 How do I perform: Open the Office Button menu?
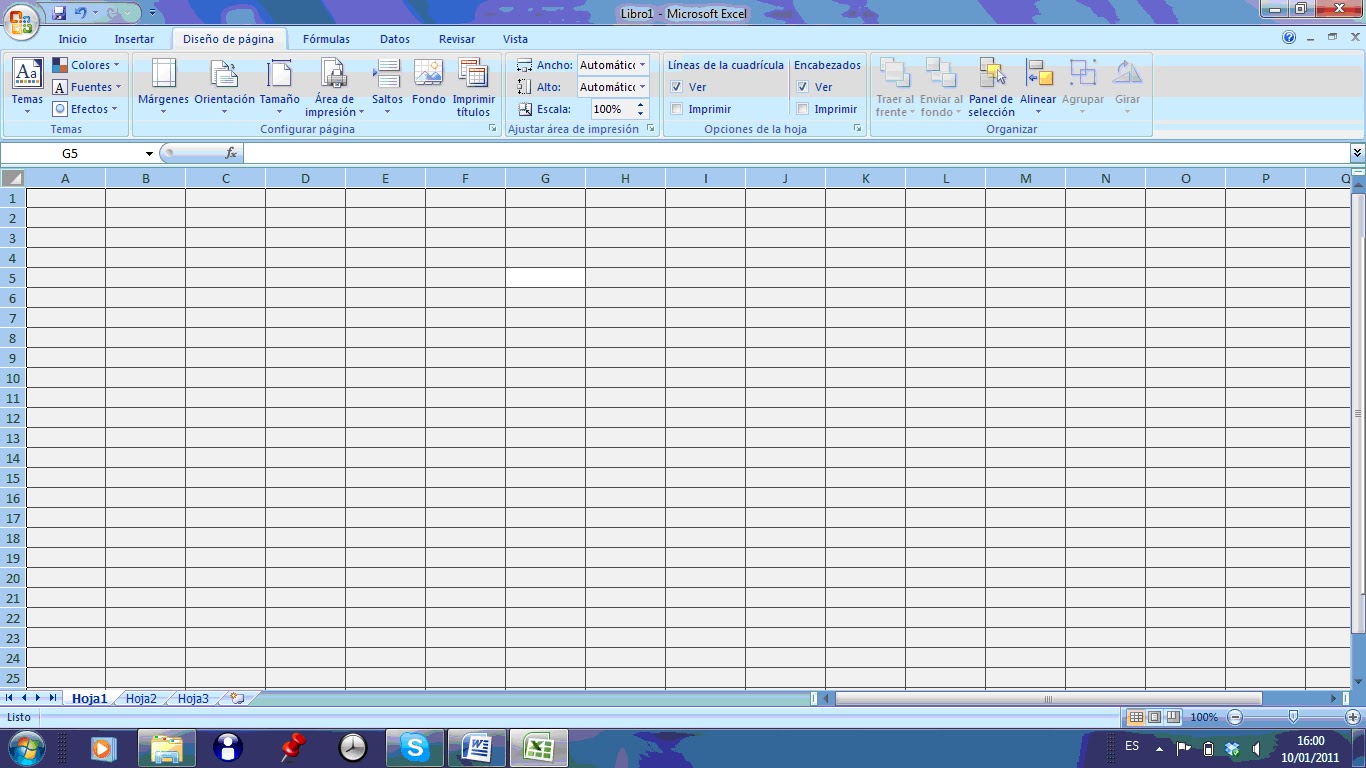(20, 19)
